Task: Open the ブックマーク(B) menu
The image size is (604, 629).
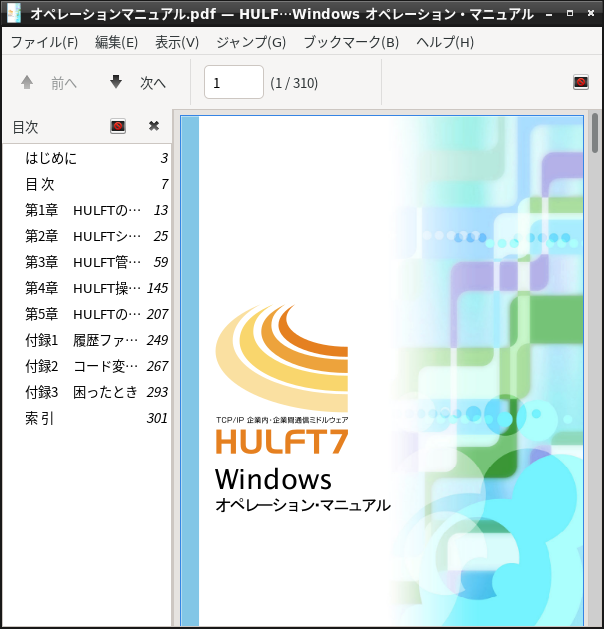Action: [351, 42]
